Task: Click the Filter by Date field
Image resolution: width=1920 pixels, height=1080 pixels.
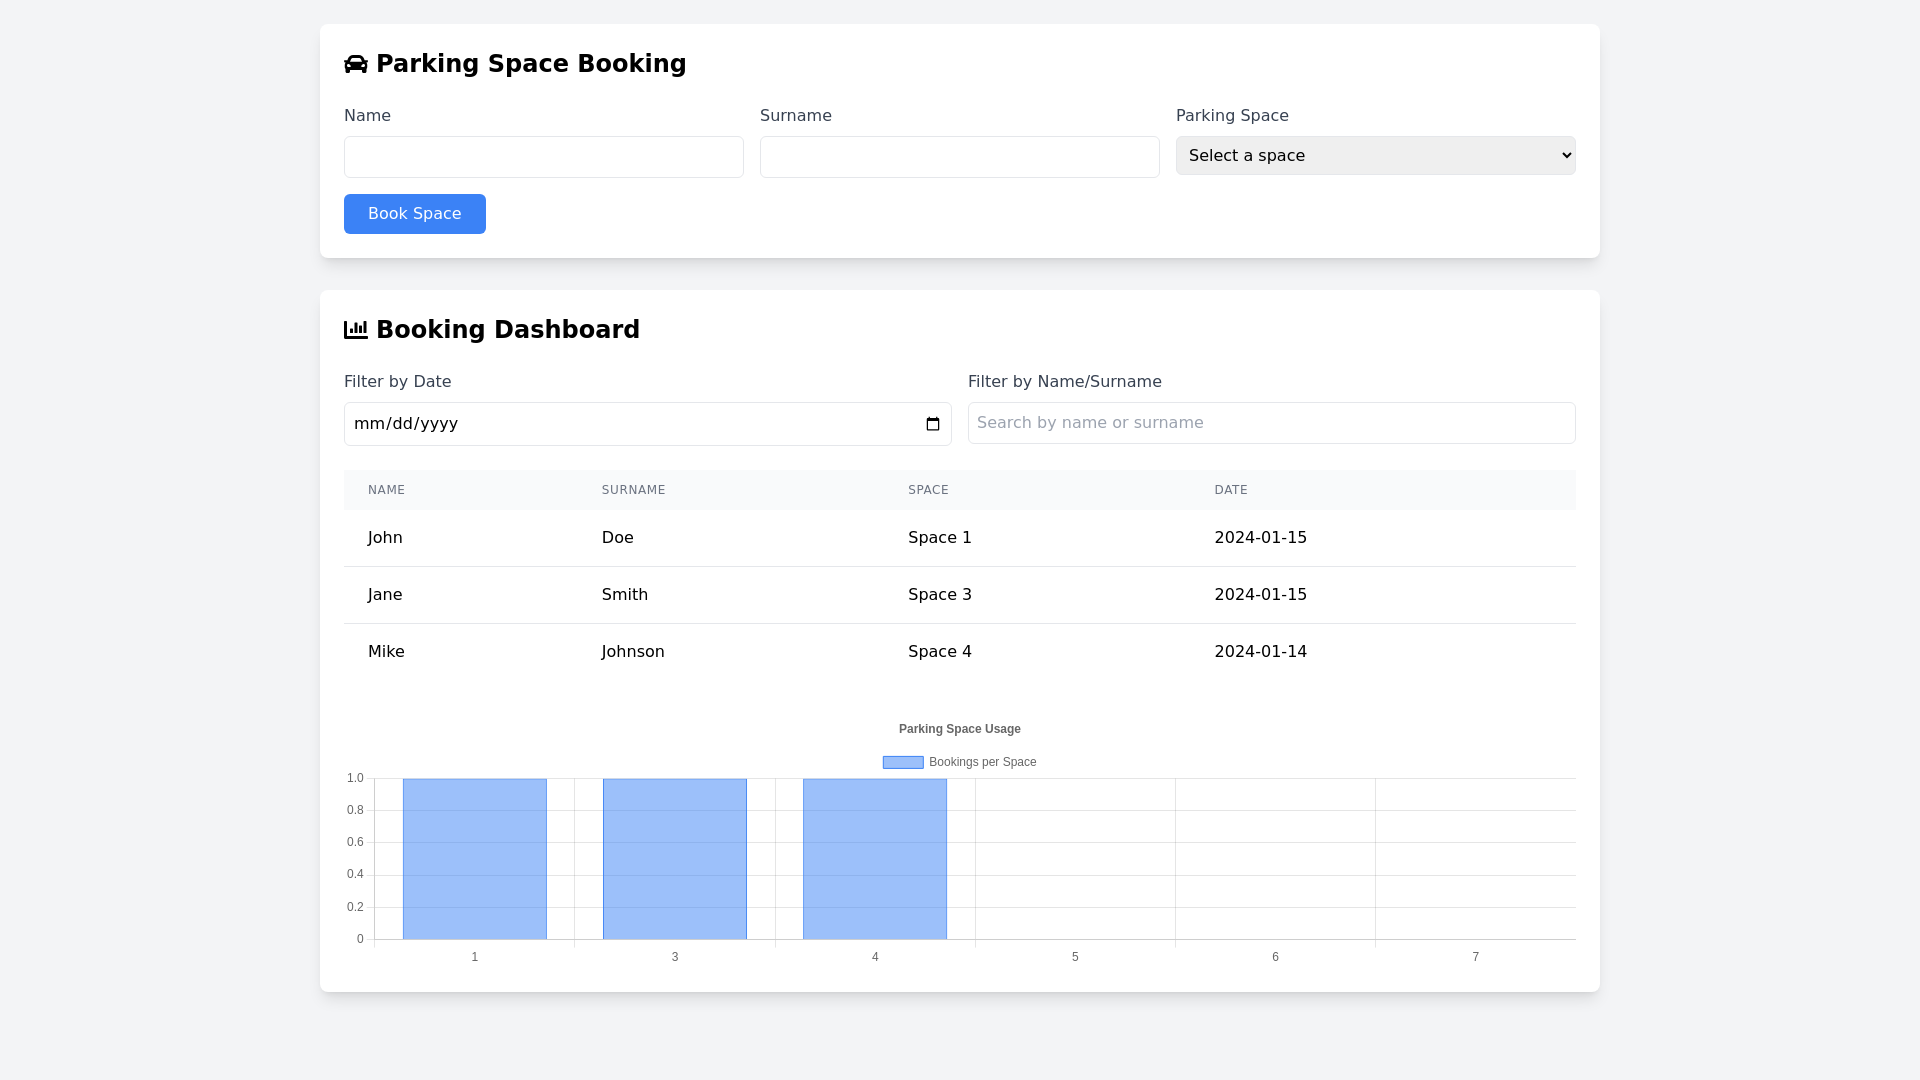Action: (x=630, y=424)
